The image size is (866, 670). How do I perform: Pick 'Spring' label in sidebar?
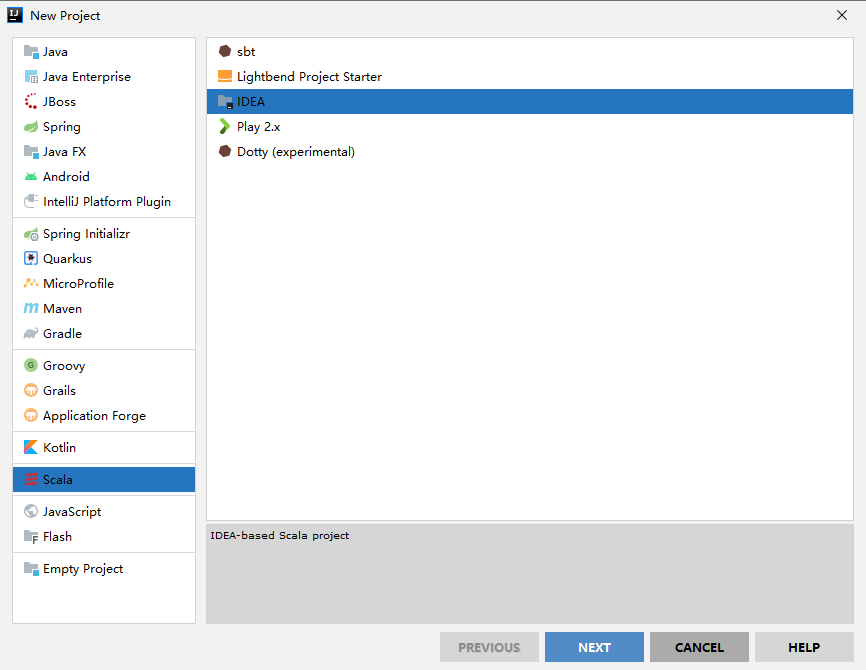point(62,127)
